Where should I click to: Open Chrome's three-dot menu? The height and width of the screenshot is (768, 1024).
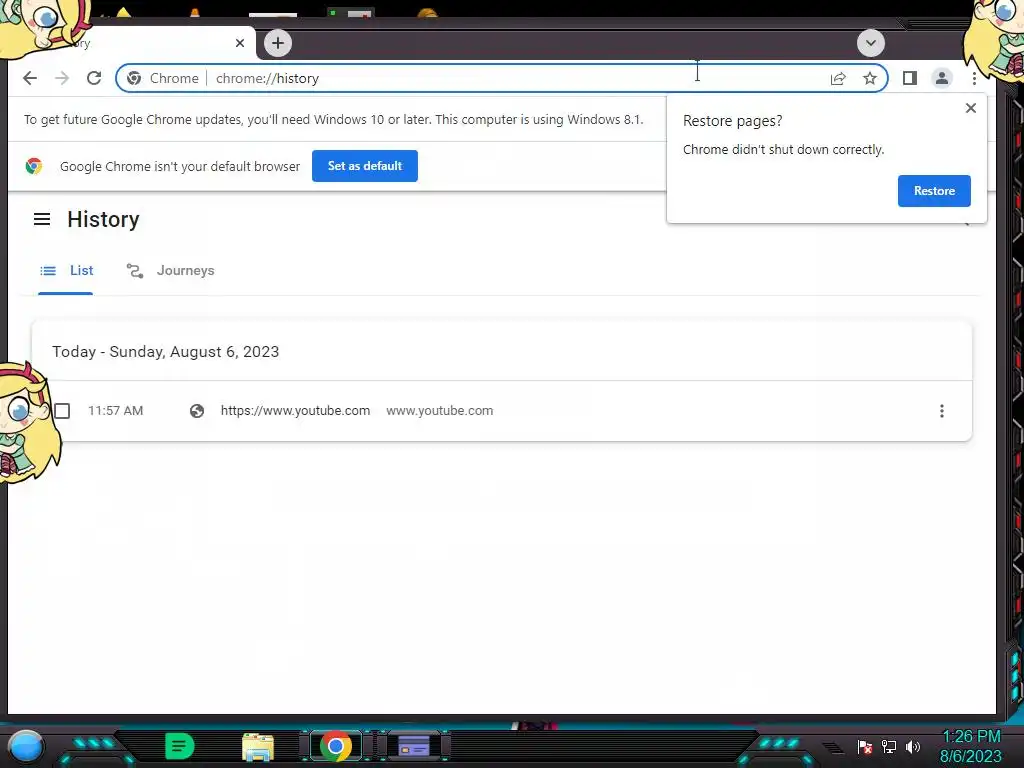click(x=974, y=78)
